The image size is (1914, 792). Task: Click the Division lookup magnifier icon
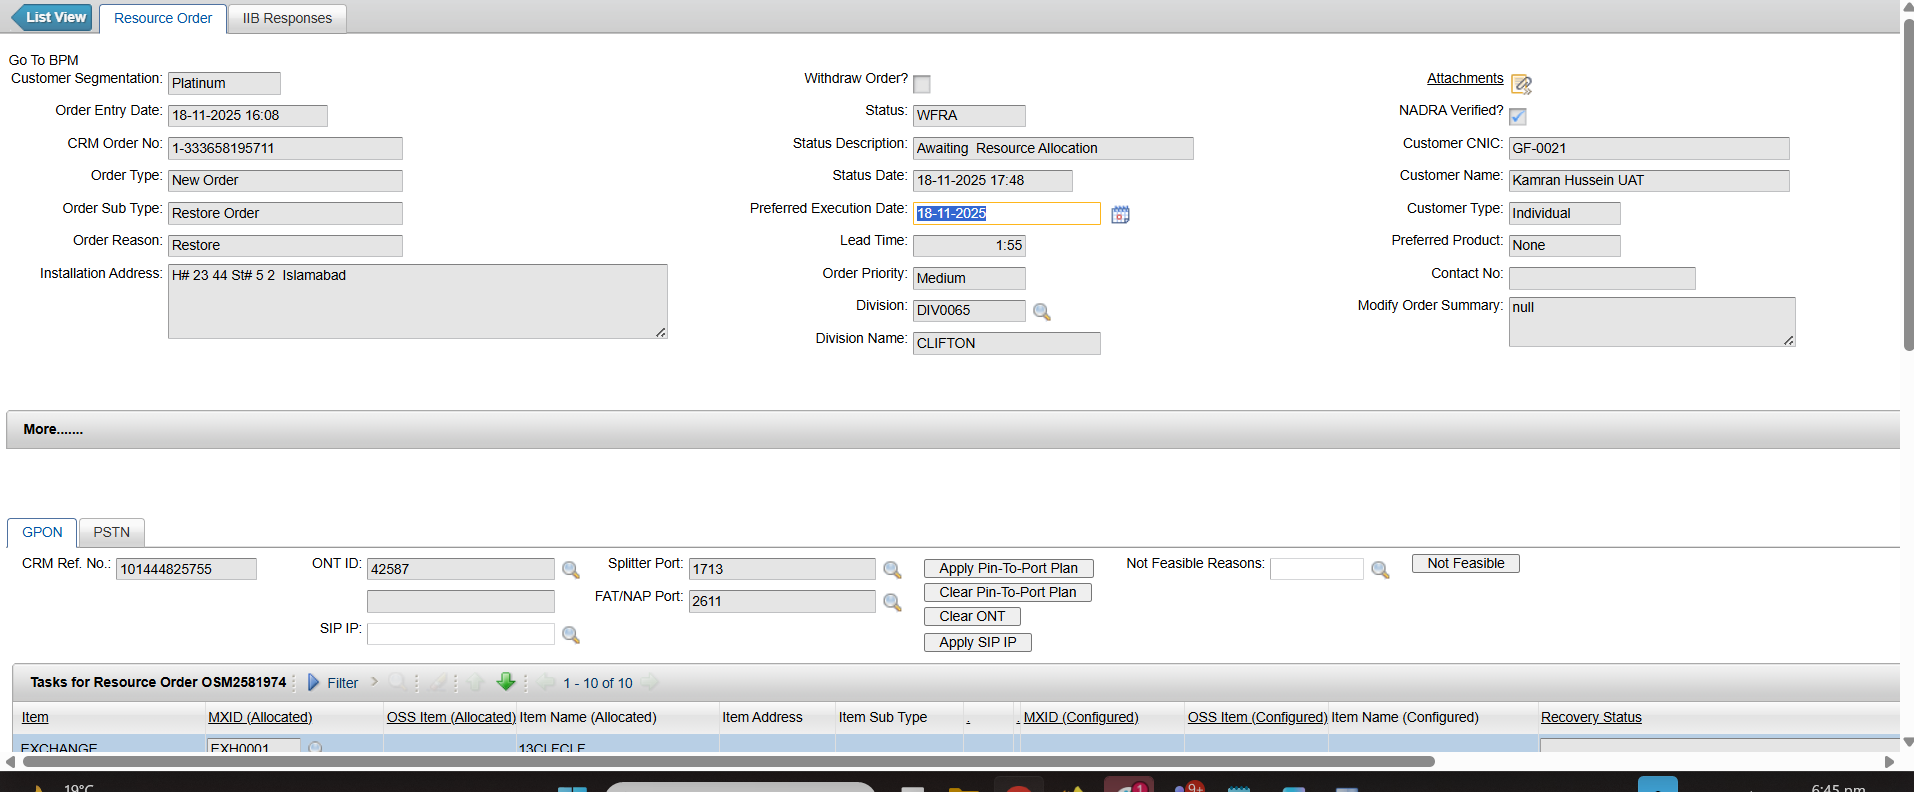coord(1041,312)
